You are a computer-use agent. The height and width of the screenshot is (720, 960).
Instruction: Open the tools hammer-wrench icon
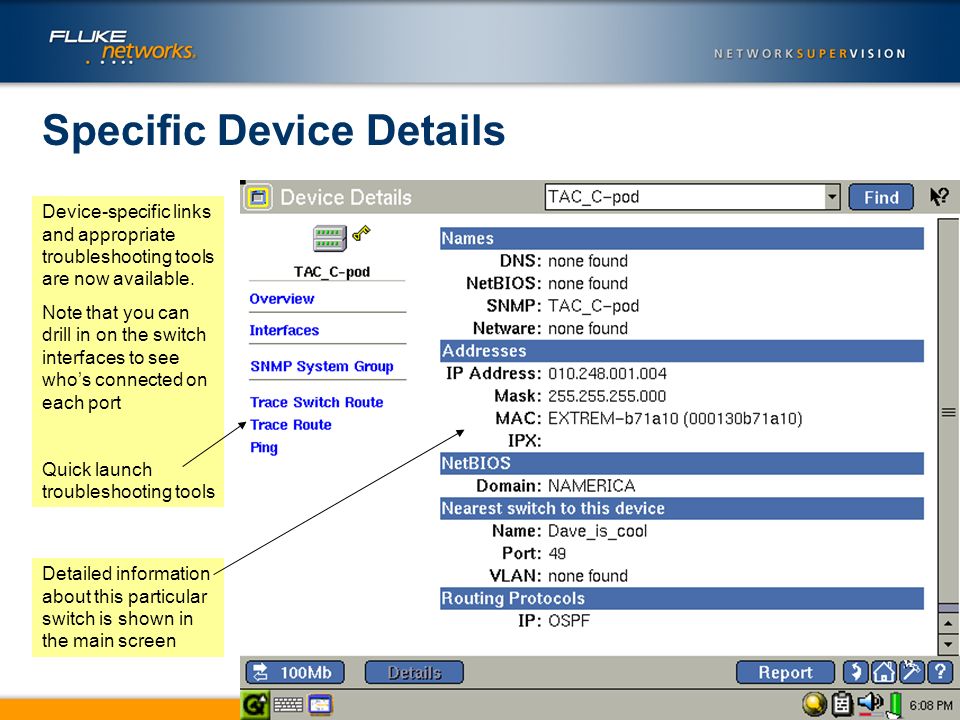(911, 672)
